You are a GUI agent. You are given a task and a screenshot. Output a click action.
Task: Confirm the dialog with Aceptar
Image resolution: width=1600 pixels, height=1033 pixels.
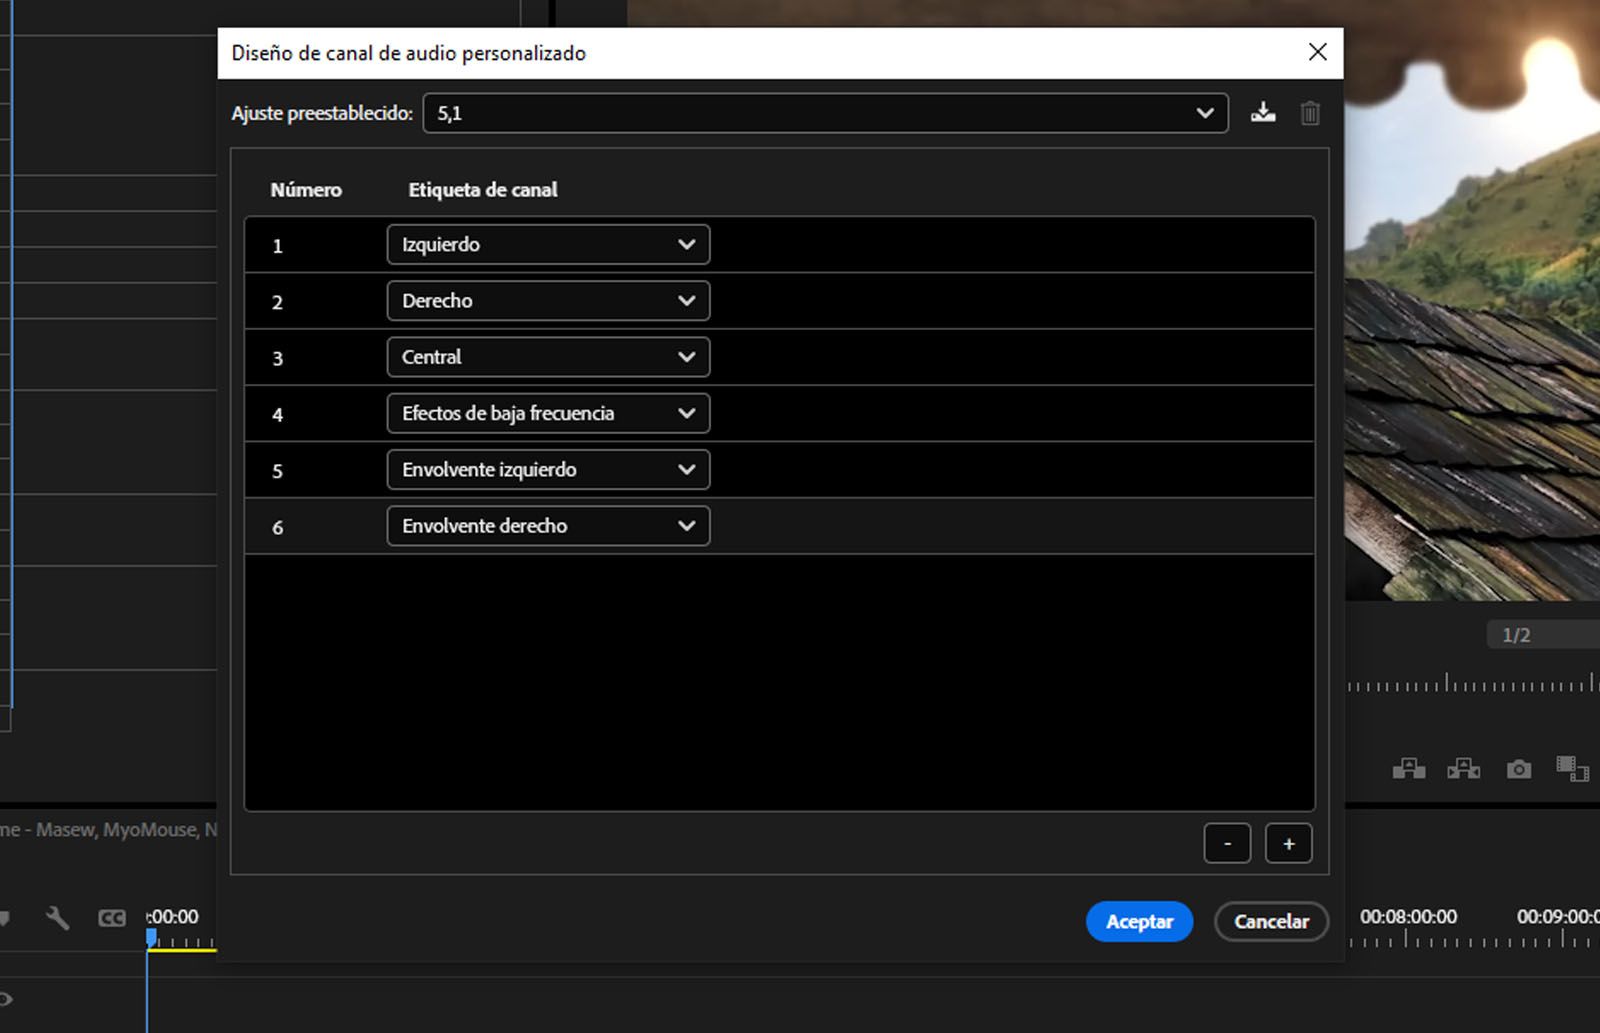coord(1139,921)
